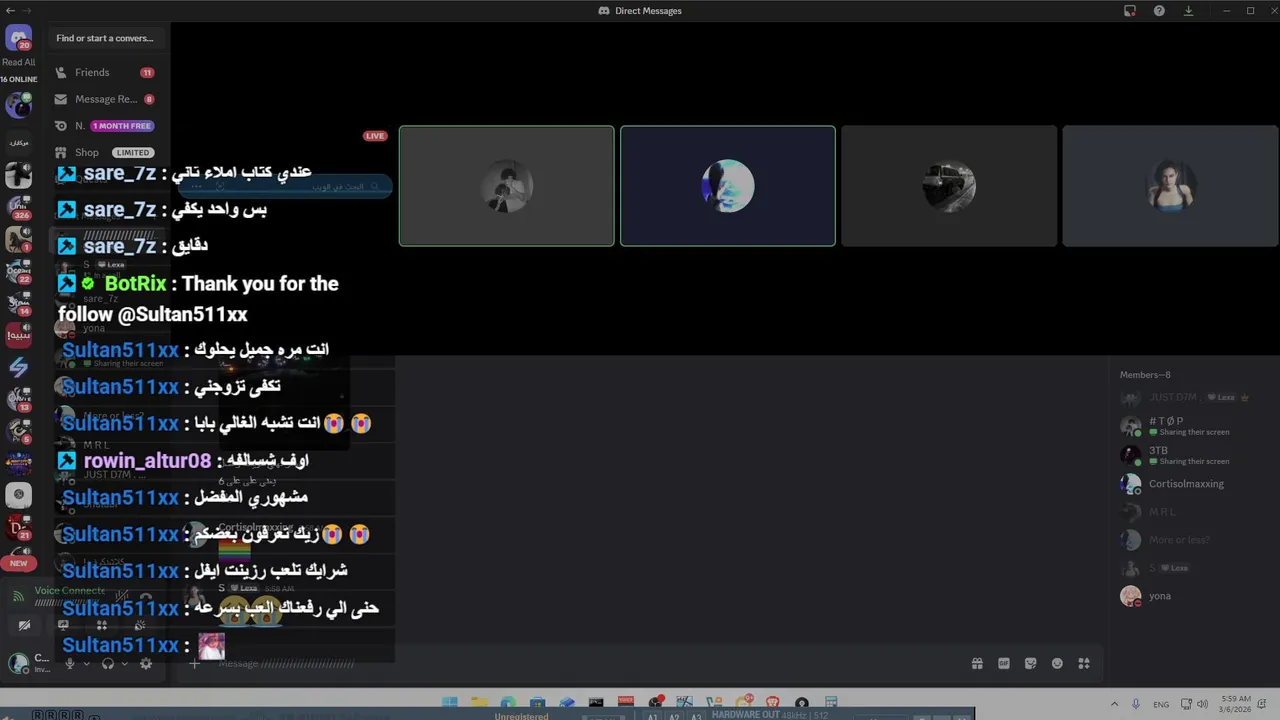Viewport: 1280px width, 720px height.
Task: Click the red NEW pill in server list
Action: coord(18,563)
